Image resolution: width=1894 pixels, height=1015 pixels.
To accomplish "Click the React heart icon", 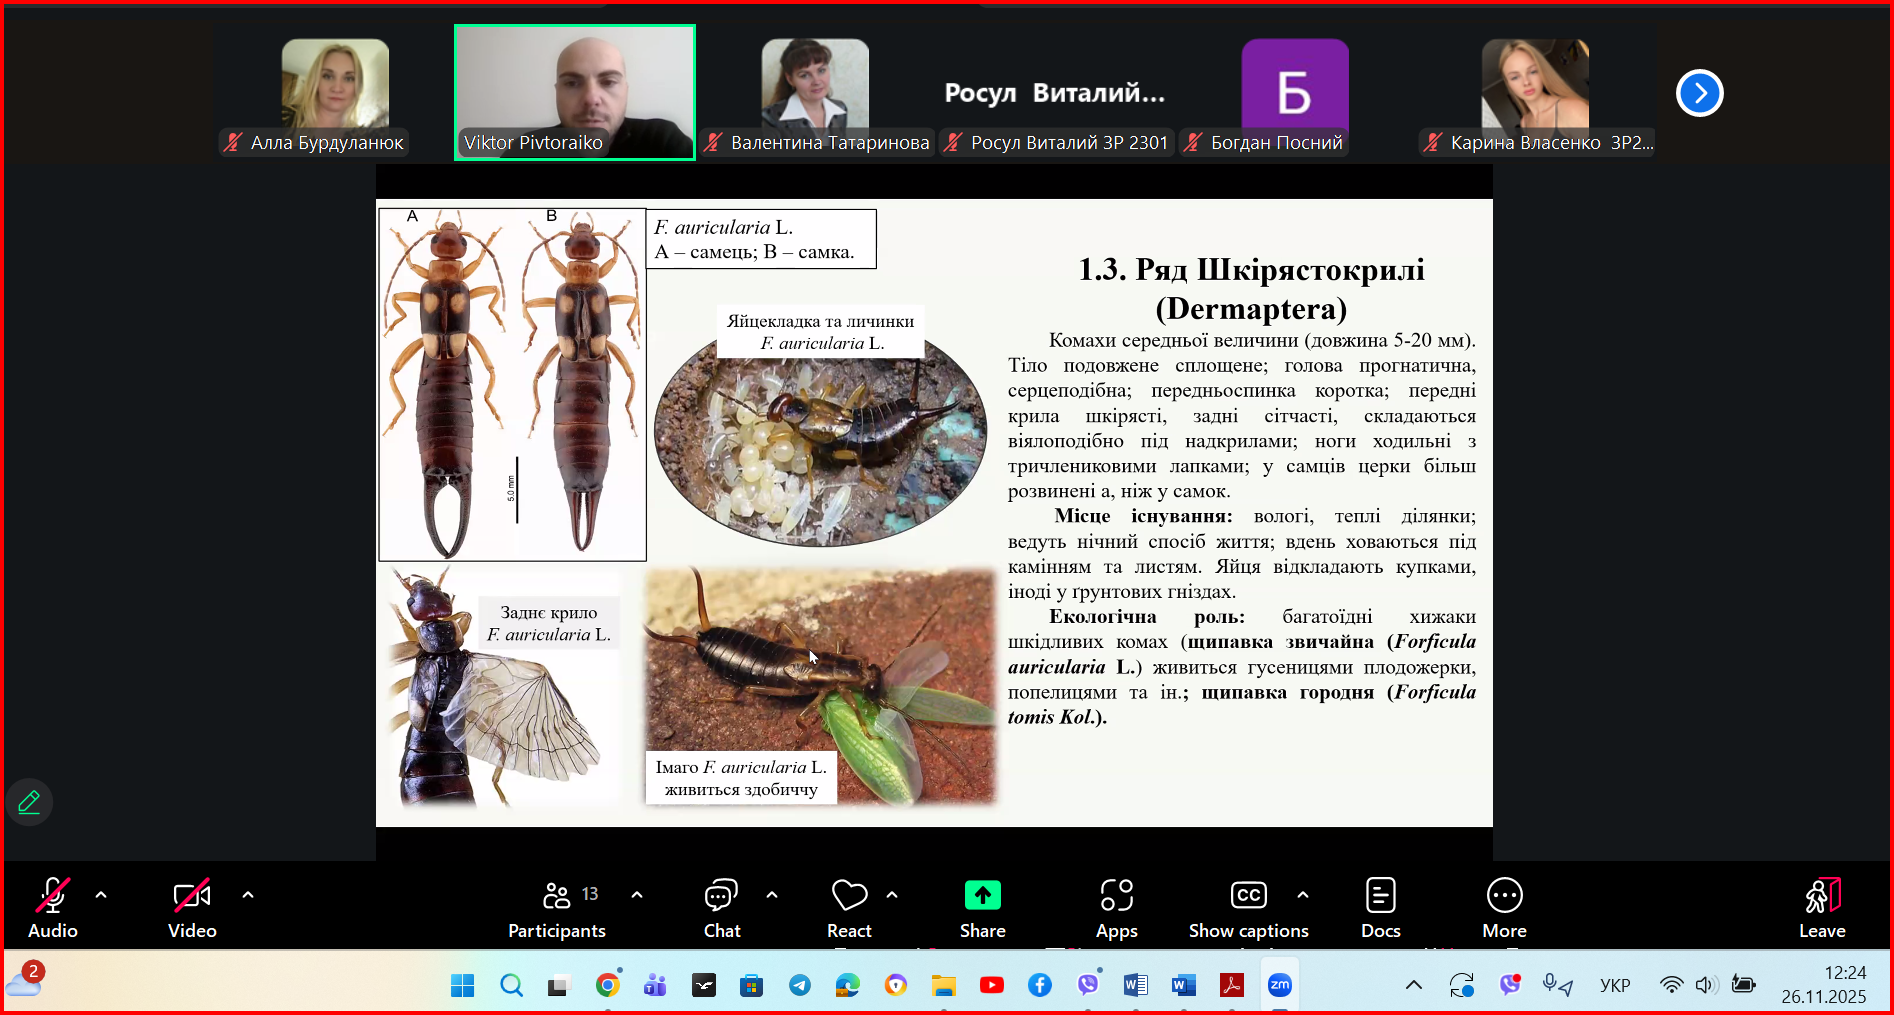I will point(849,907).
